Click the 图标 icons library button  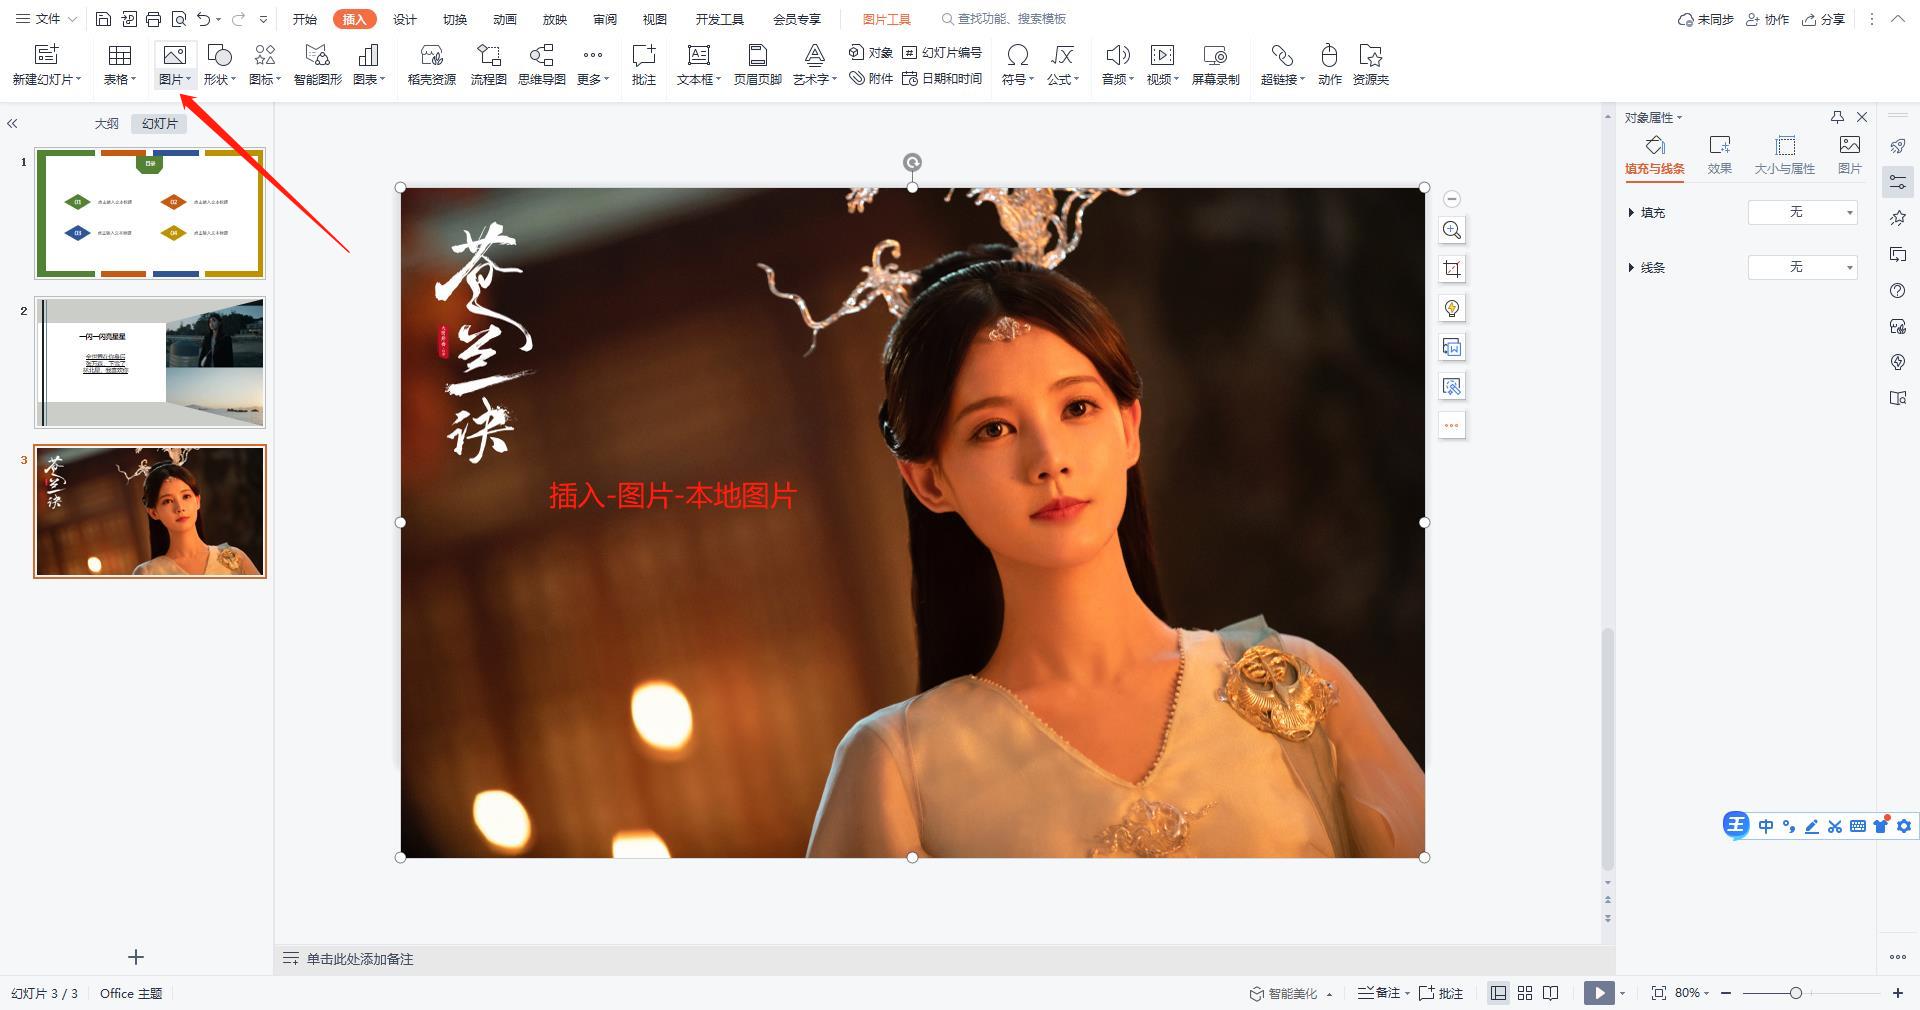(264, 64)
